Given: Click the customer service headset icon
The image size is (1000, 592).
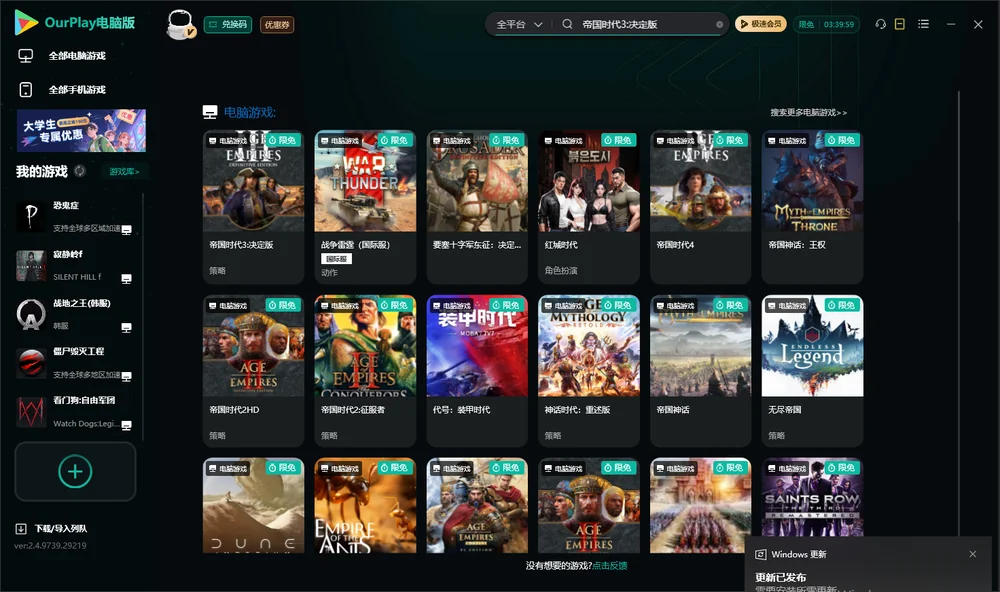Looking at the screenshot, I should point(880,24).
